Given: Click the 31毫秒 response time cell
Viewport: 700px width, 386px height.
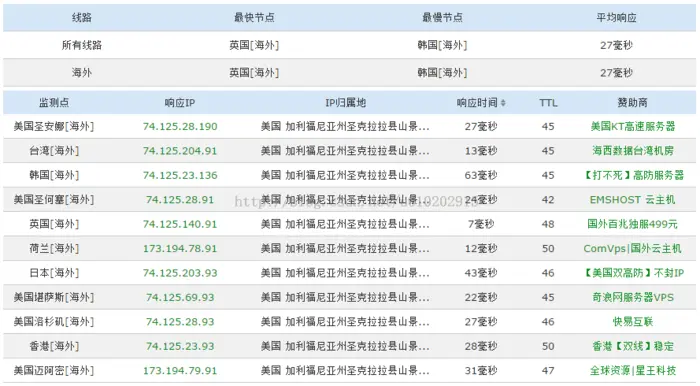Looking at the screenshot, I should pos(481,371).
